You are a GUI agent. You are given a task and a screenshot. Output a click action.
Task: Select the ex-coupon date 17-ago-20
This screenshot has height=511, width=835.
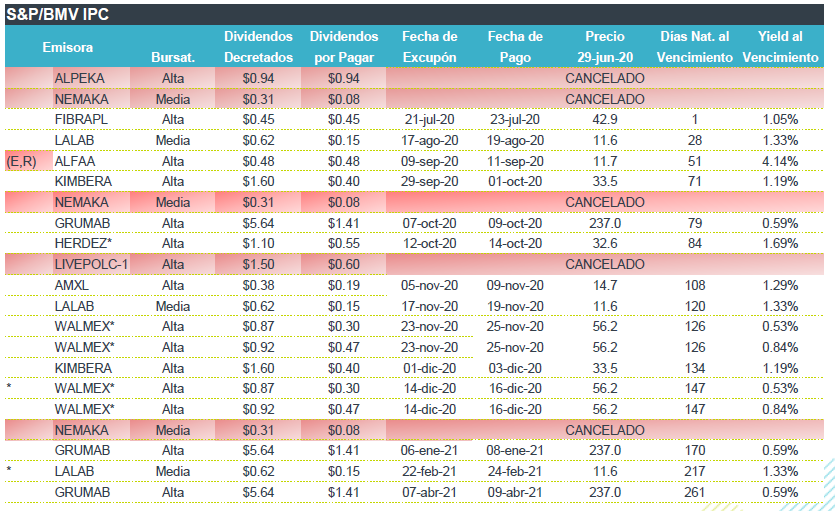(429, 141)
